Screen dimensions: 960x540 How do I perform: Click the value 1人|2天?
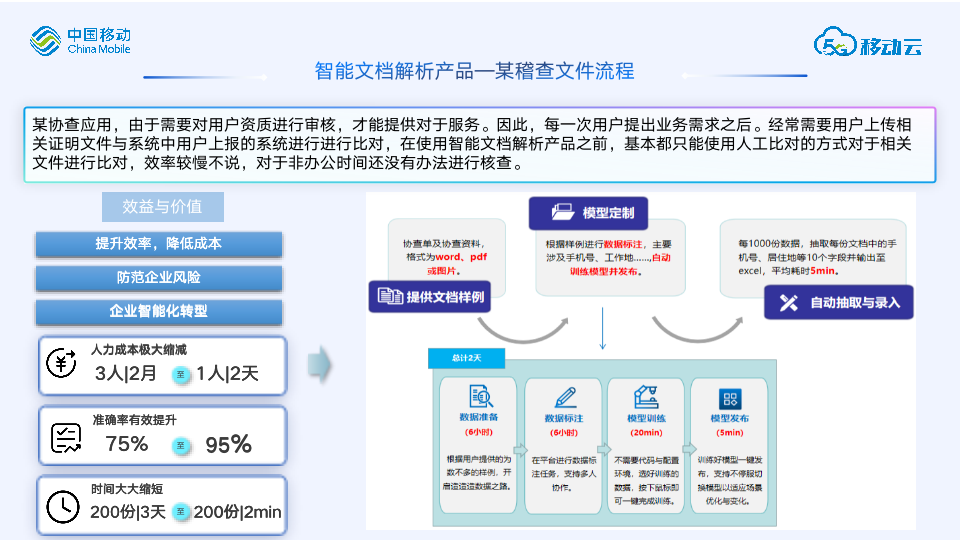[x=227, y=373]
